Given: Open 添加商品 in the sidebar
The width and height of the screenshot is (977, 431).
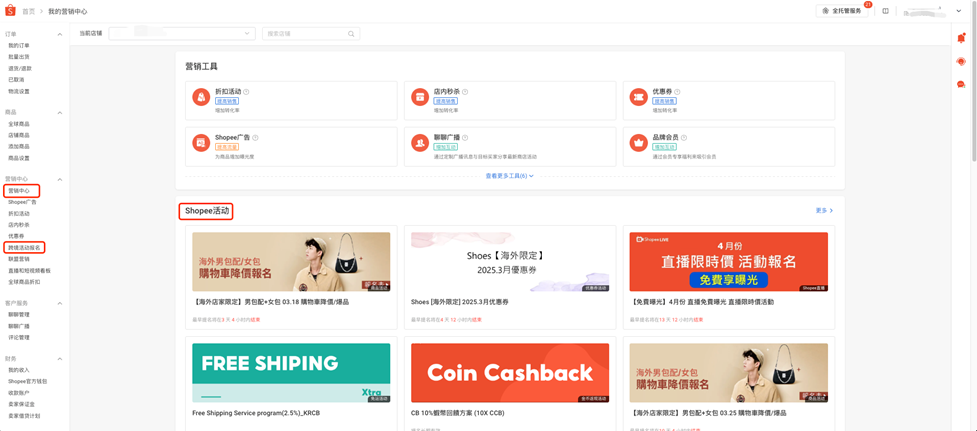Looking at the screenshot, I should (x=19, y=147).
